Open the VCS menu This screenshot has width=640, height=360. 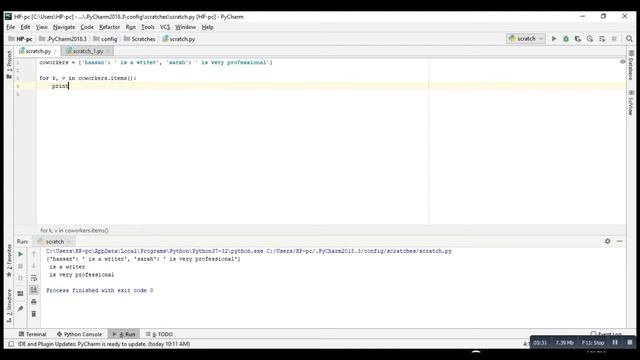(x=165, y=27)
